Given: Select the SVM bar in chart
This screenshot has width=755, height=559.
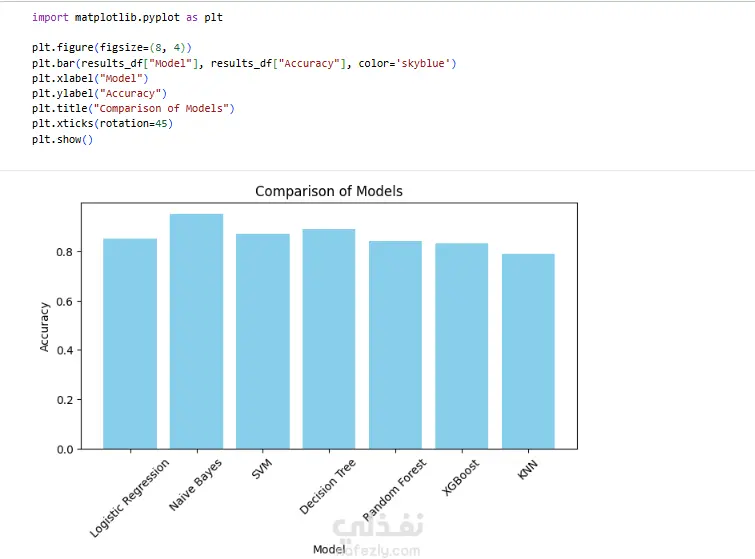Looking at the screenshot, I should click(263, 341).
